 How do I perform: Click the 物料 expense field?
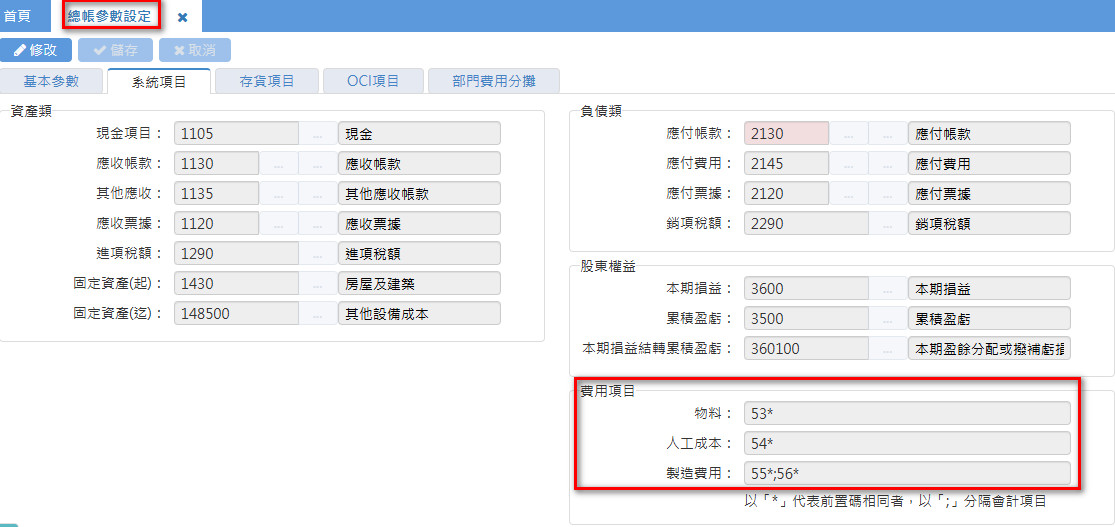coord(907,414)
